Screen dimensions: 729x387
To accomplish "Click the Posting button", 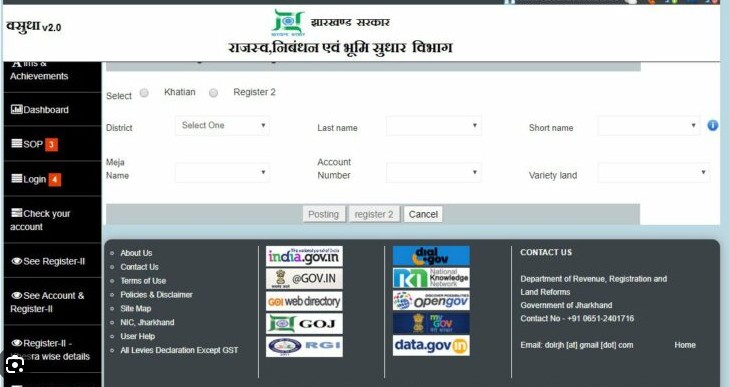I will 324,214.
